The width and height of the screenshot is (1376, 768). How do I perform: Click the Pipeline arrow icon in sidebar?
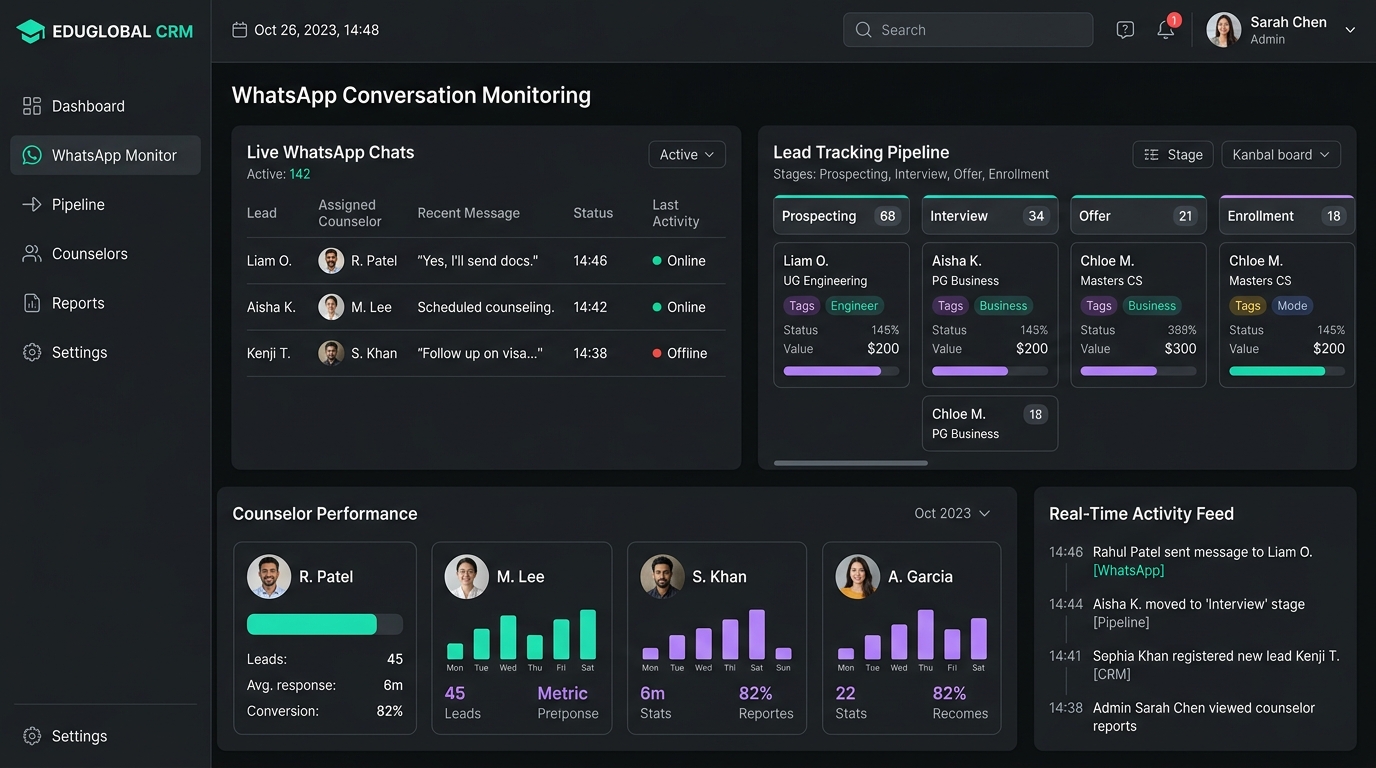(32, 204)
